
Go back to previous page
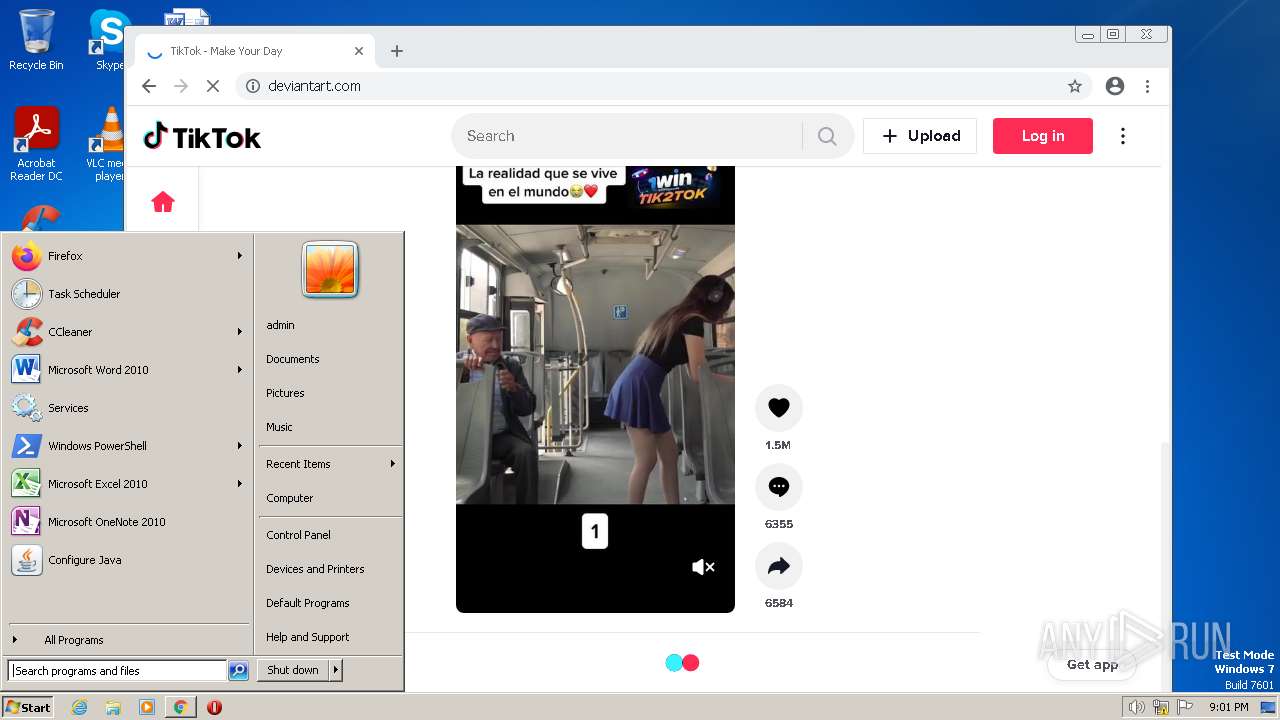149,86
